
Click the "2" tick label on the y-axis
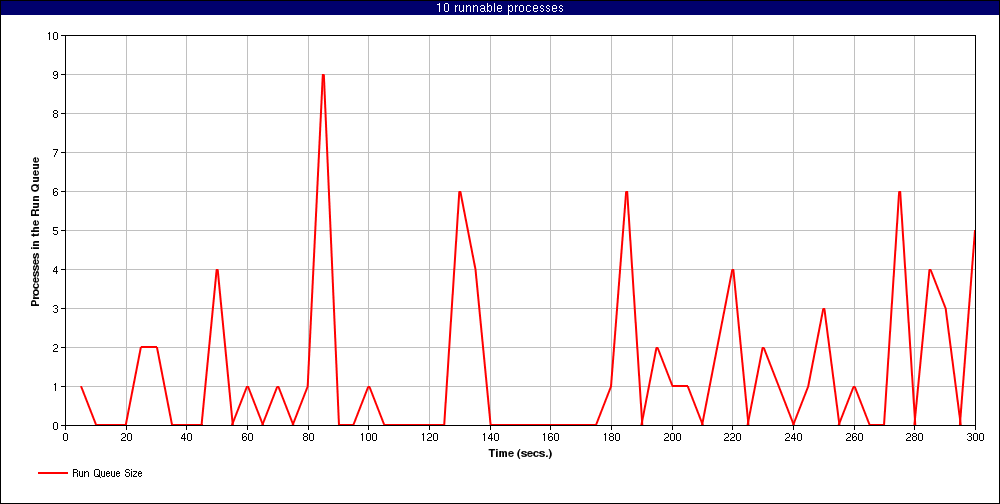[56, 348]
